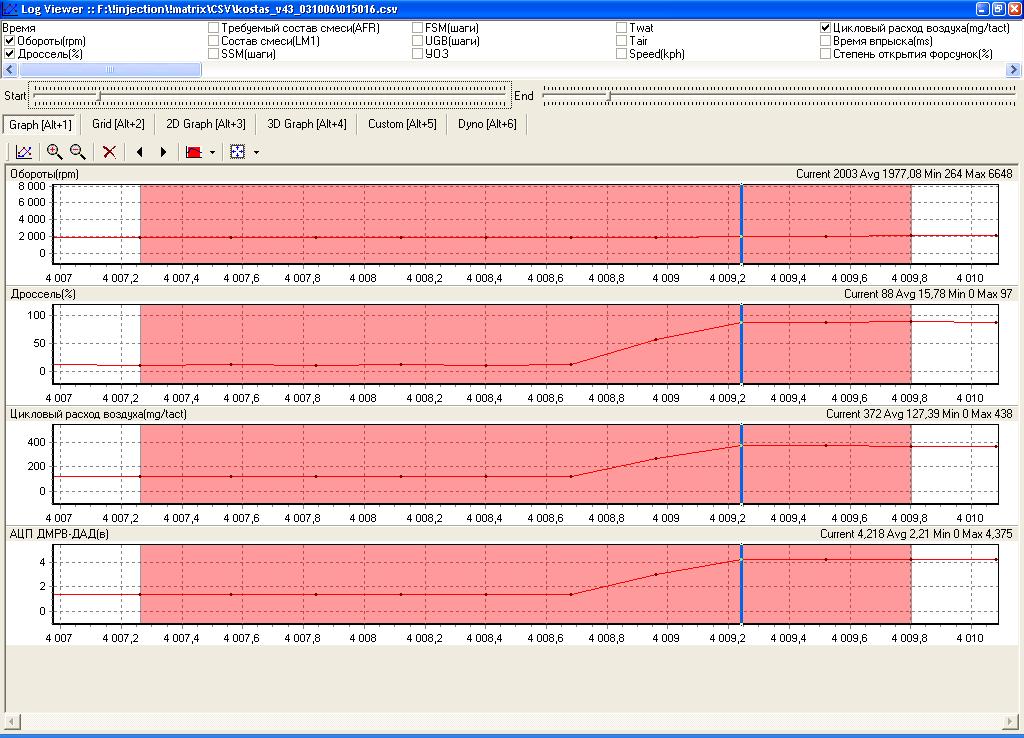Click the dotted square fit icon

237,152
